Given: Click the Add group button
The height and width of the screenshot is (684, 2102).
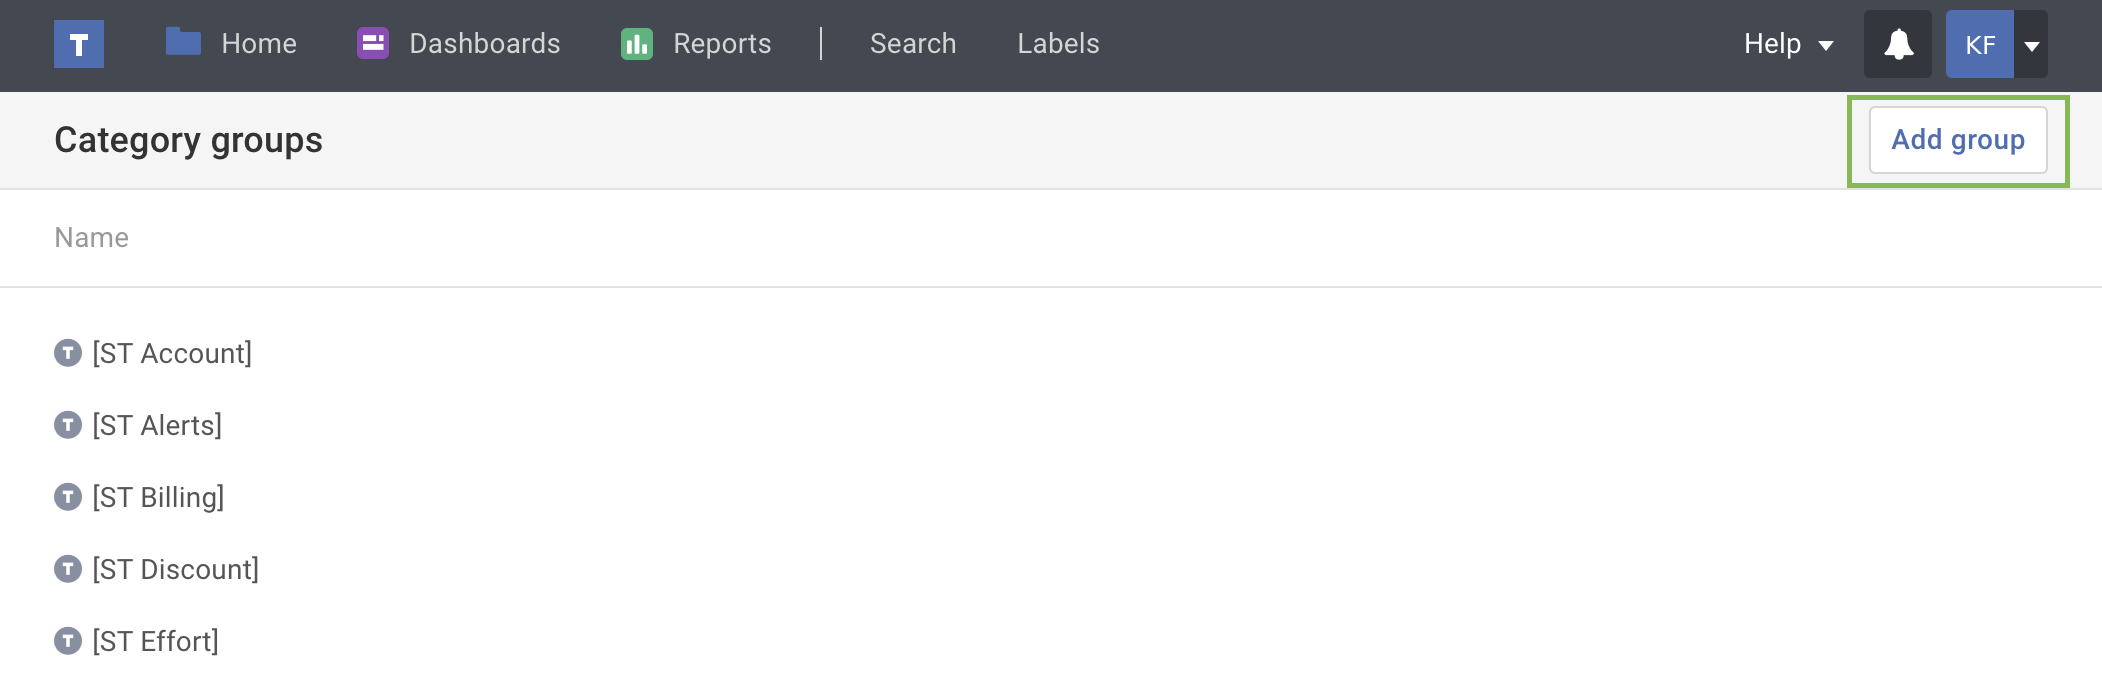Looking at the screenshot, I should (1957, 140).
